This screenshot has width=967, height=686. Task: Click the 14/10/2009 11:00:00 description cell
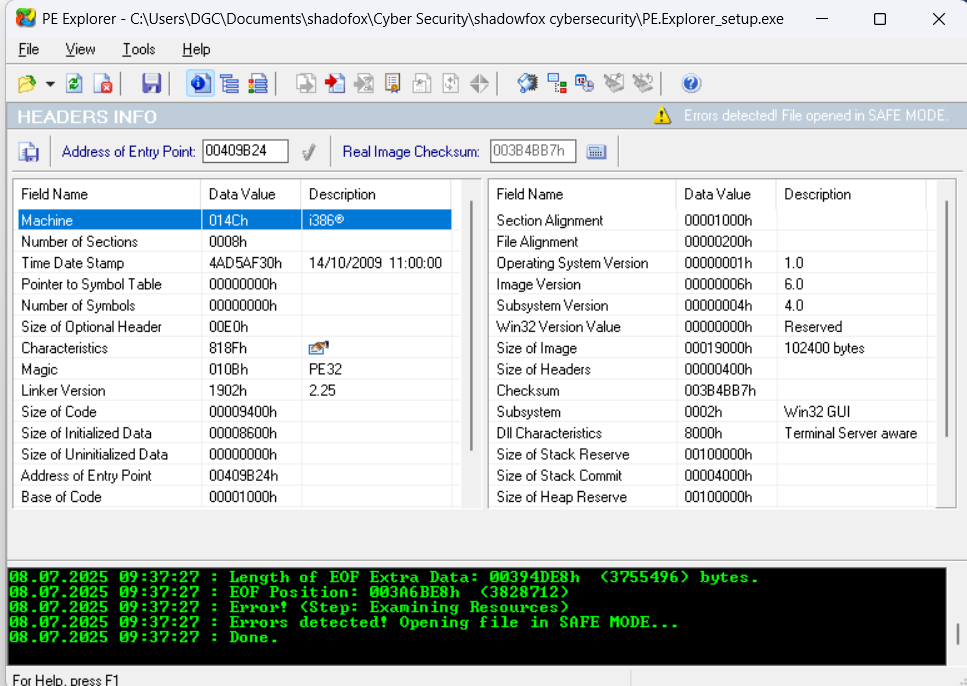click(375, 263)
